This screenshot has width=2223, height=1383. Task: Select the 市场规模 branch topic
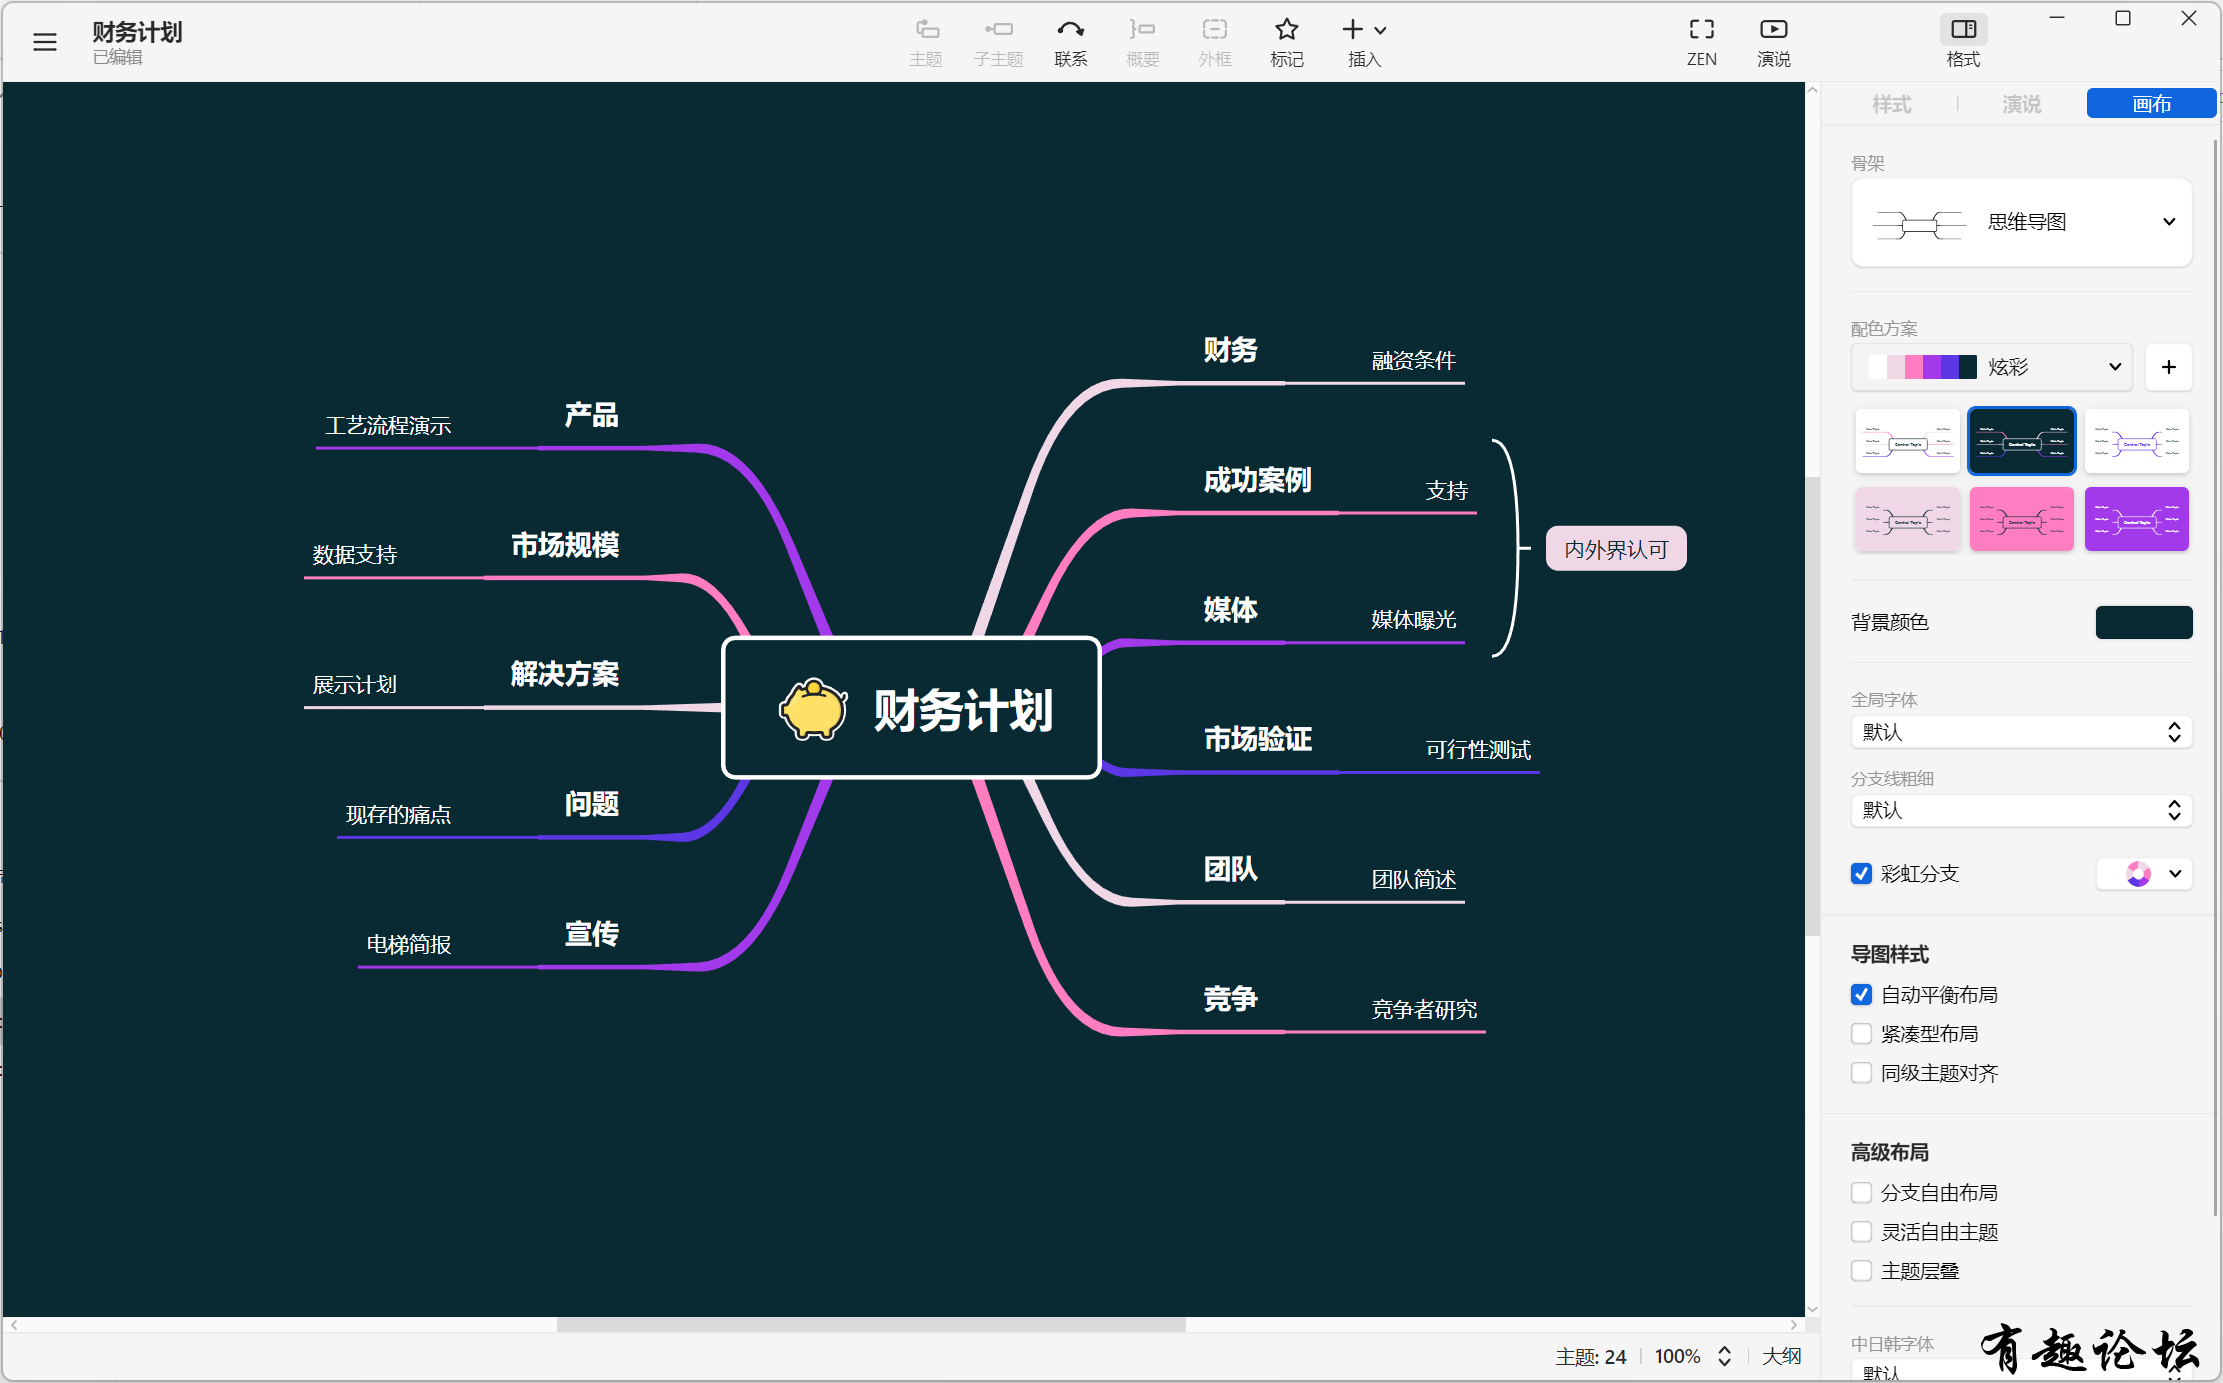tap(565, 545)
